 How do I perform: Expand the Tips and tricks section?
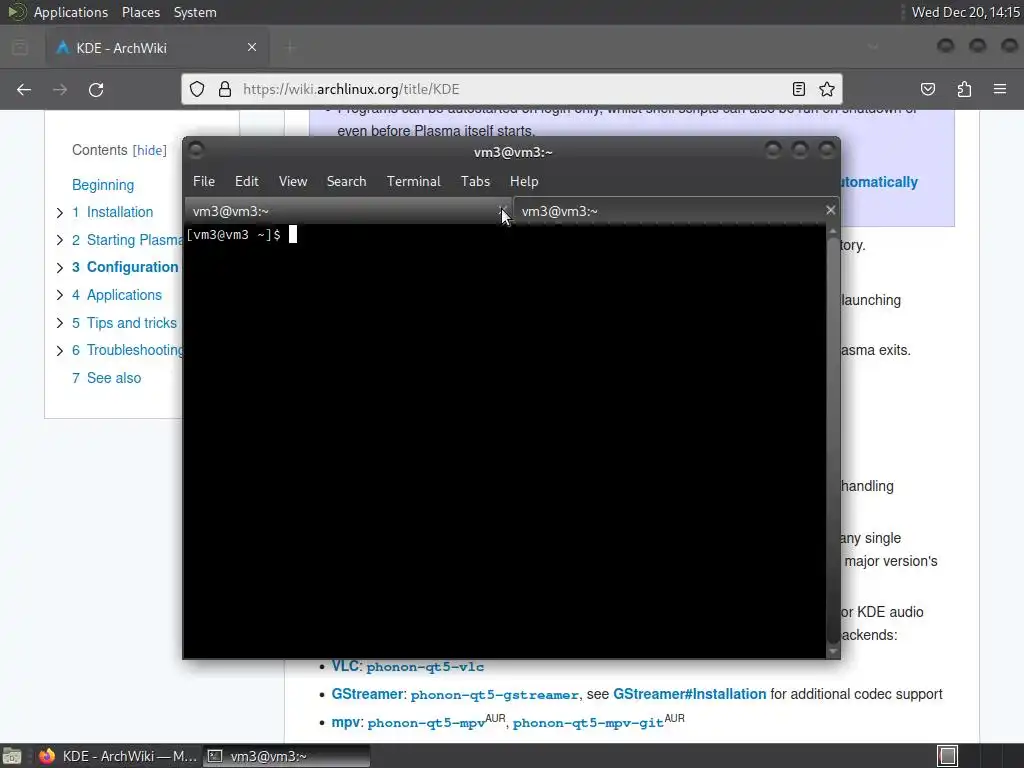(x=59, y=323)
